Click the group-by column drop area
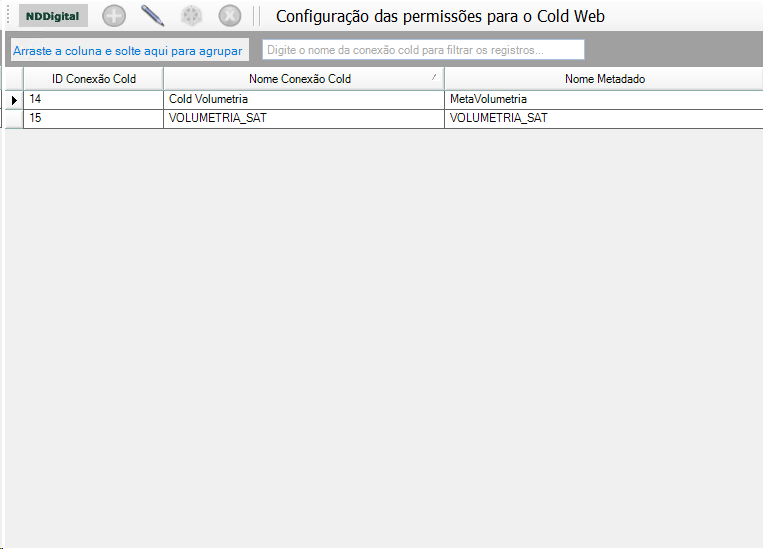This screenshot has width=763, height=549. pos(130,50)
